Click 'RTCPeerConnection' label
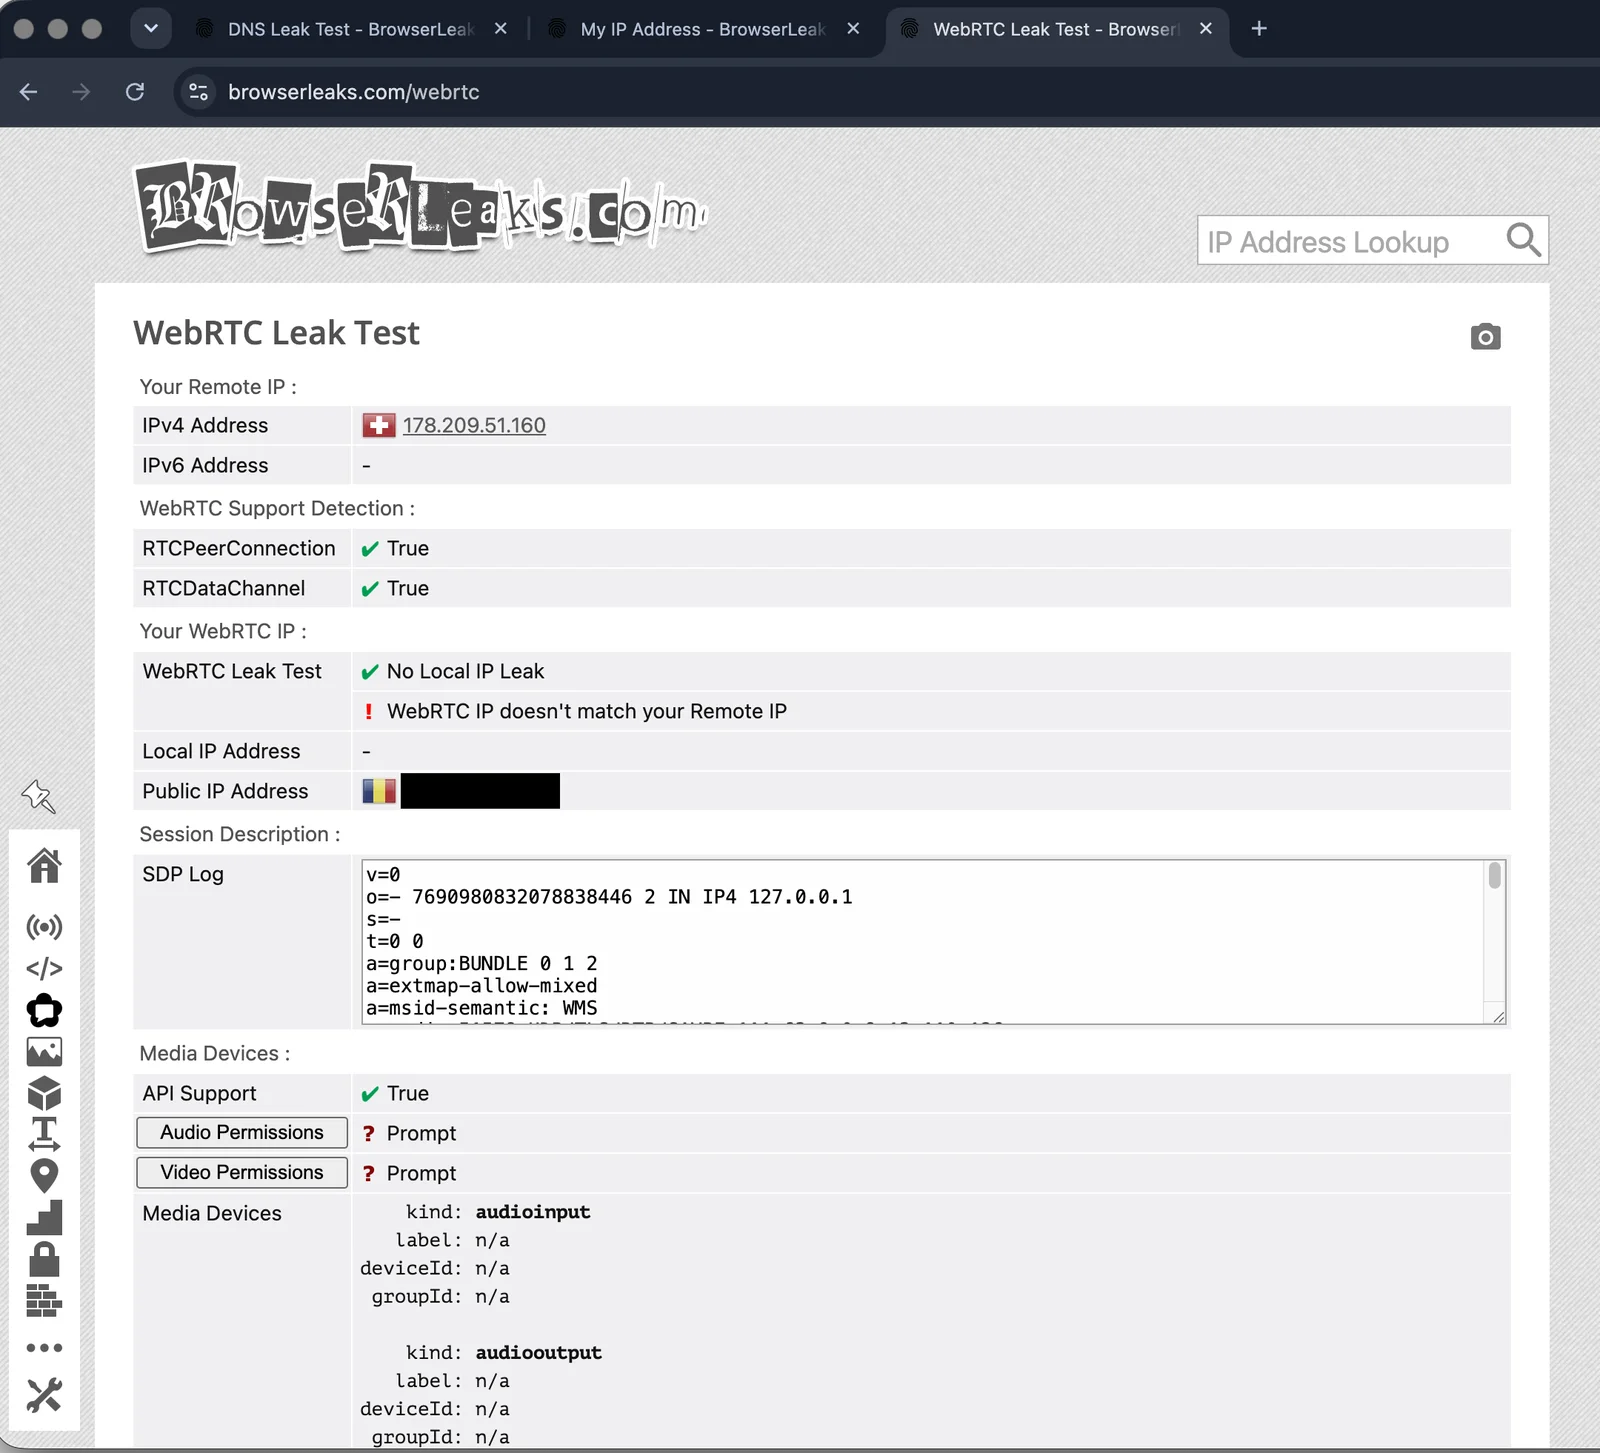1600x1453 pixels. point(238,549)
